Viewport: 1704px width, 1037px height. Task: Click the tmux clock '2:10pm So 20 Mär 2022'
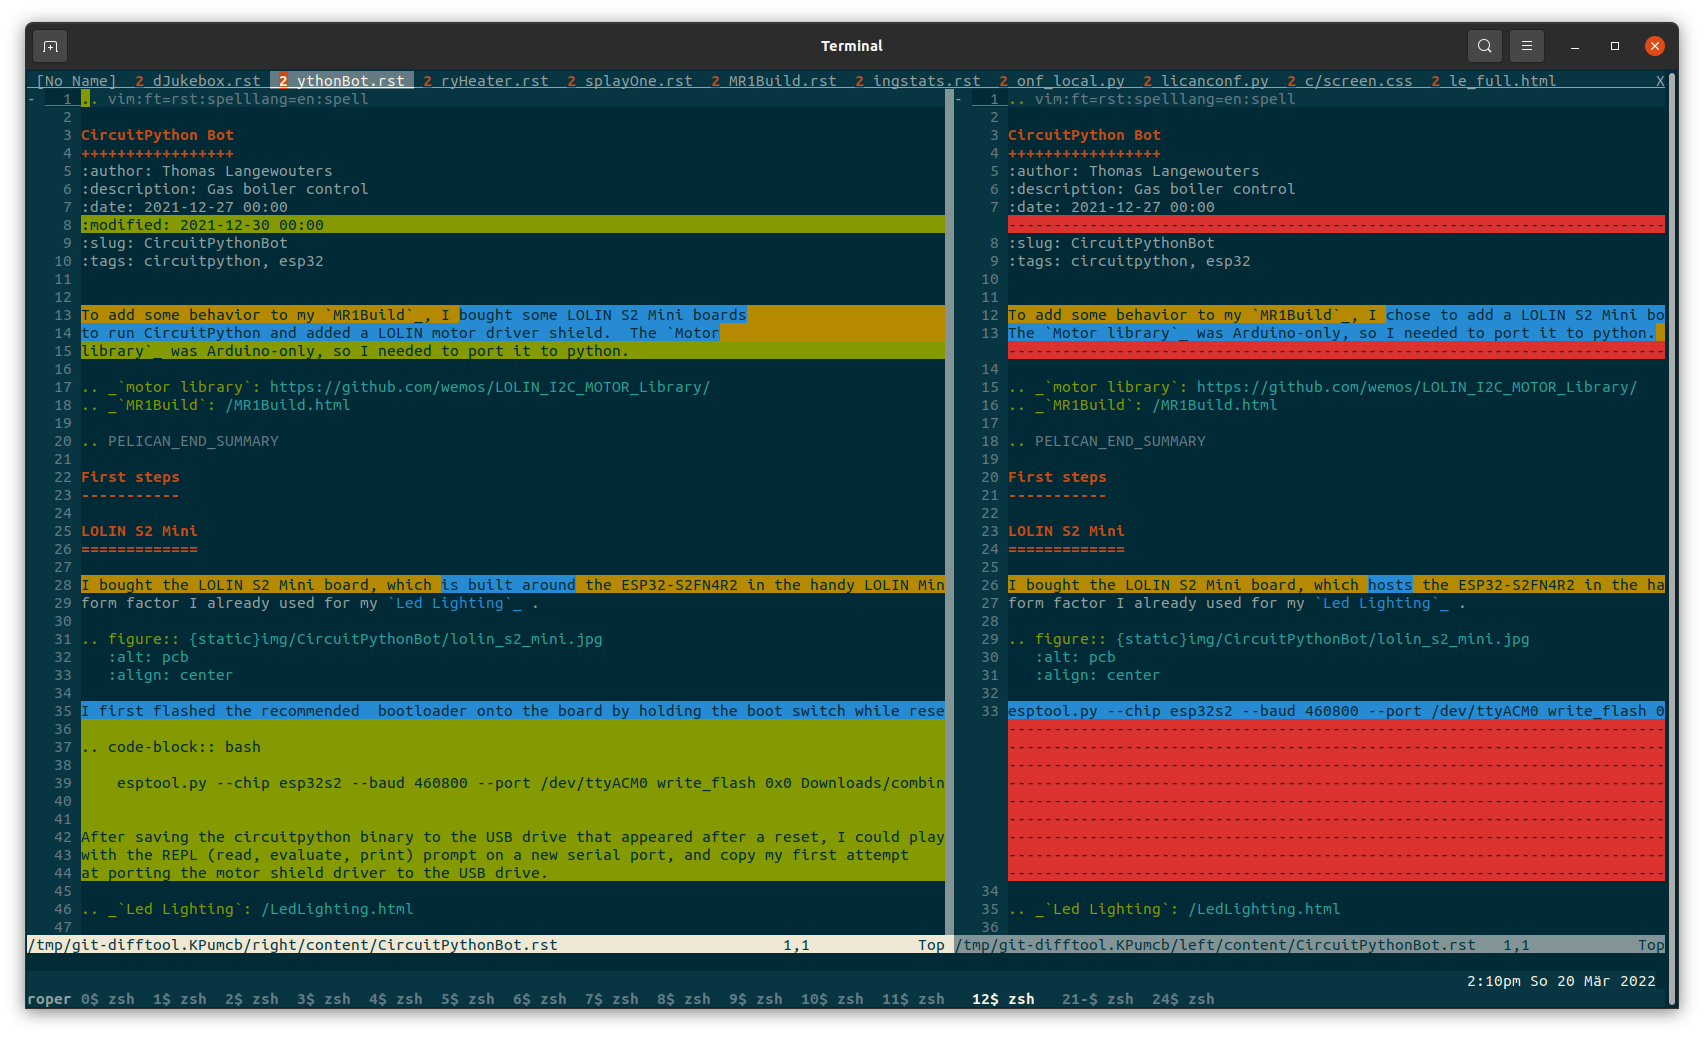pos(1561,981)
